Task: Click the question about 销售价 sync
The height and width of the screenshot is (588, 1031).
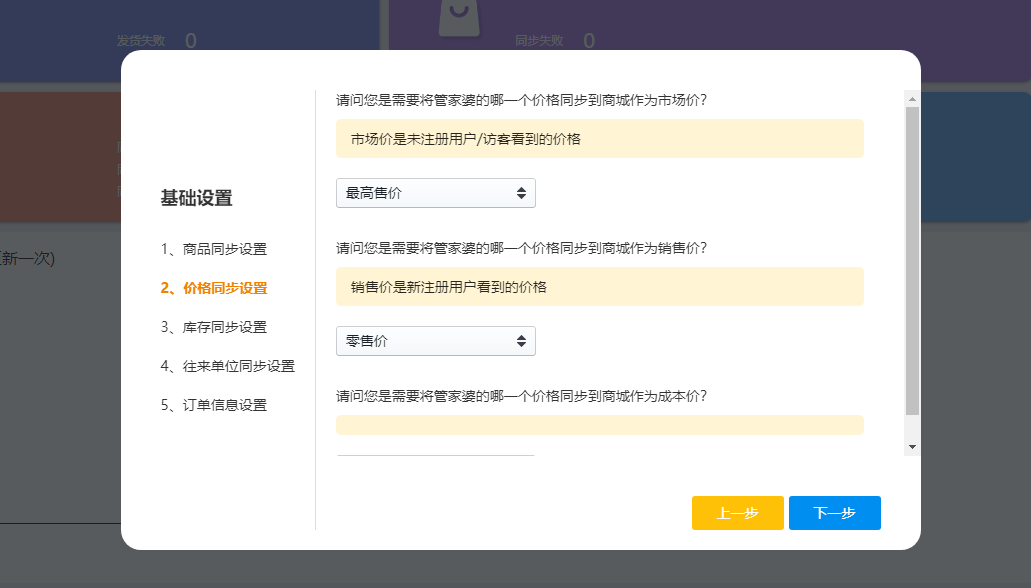Action: pyautogui.click(x=521, y=248)
